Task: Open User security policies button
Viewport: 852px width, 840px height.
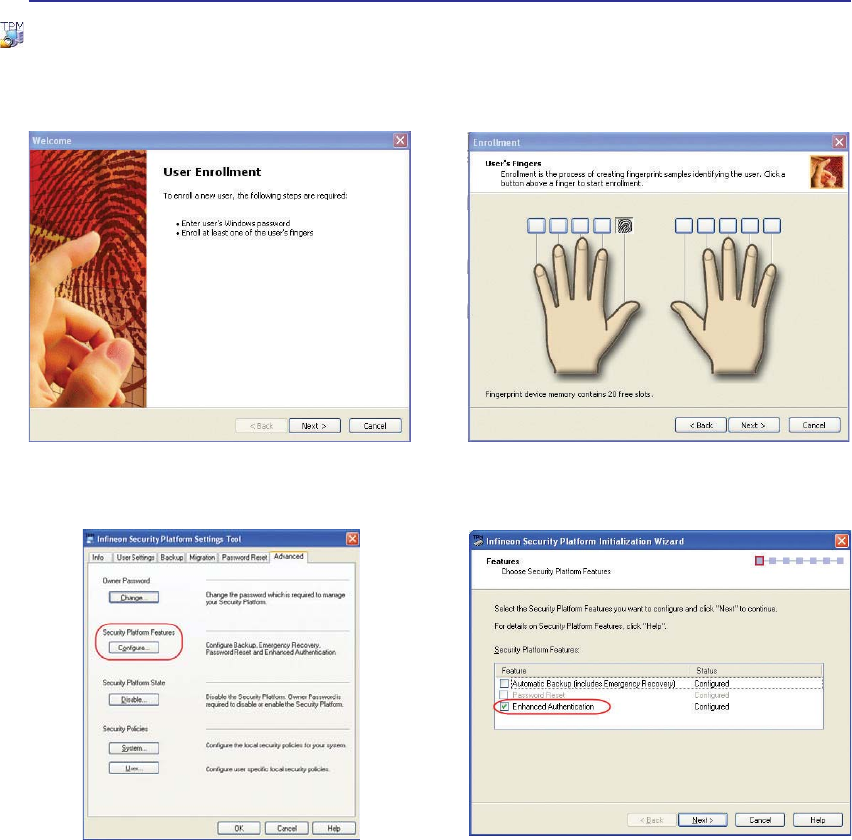Action: tap(134, 768)
